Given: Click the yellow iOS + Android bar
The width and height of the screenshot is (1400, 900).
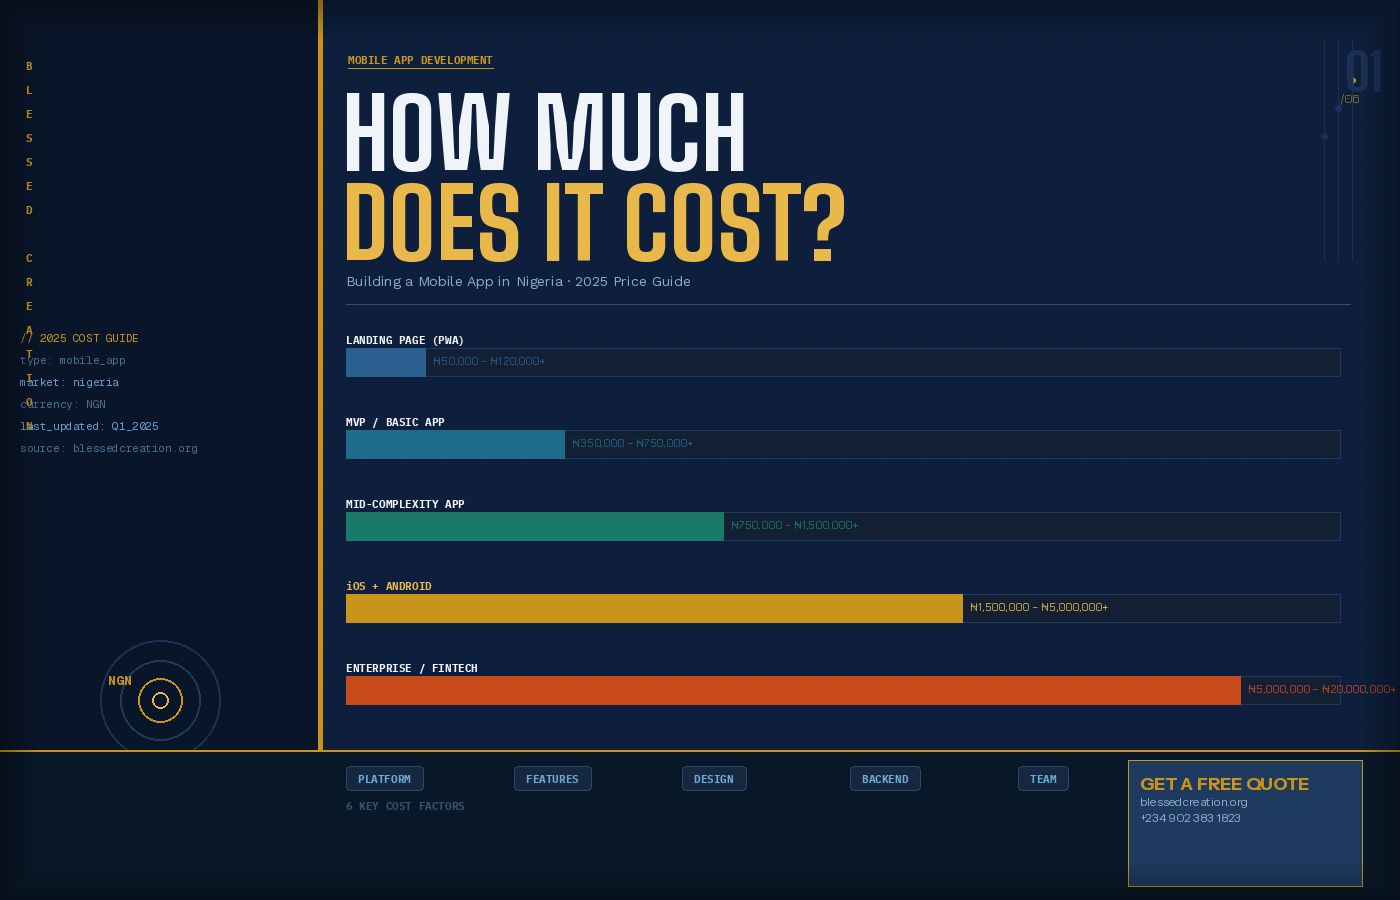Looking at the screenshot, I should coord(654,608).
